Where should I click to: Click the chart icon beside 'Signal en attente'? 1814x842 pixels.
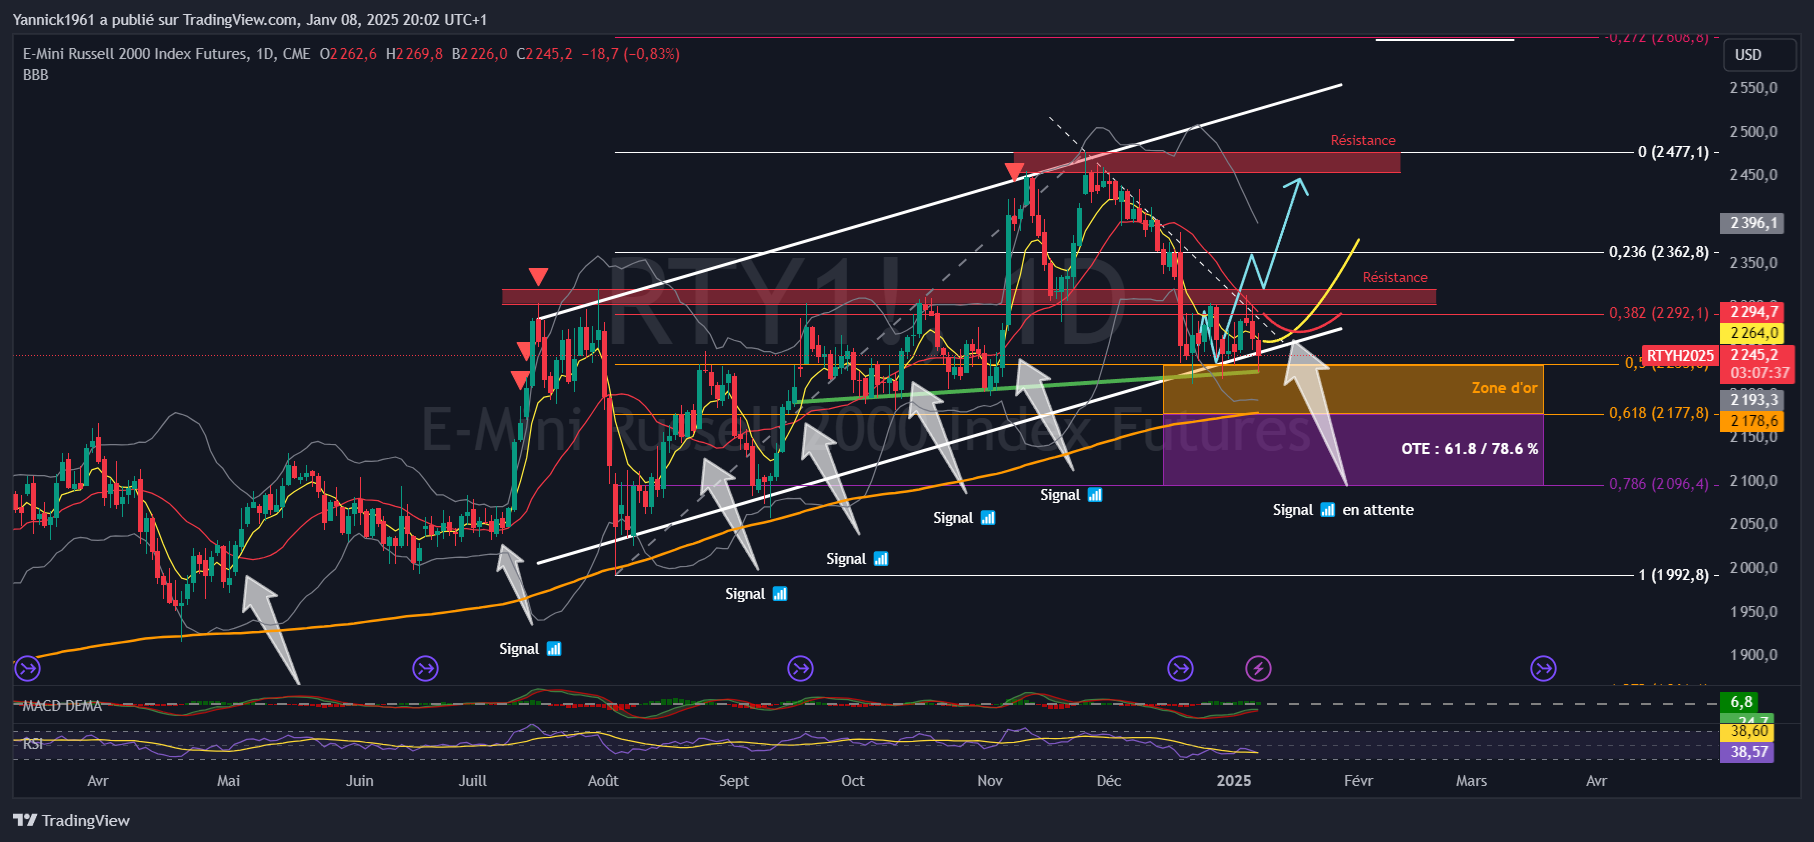[x=1327, y=510]
